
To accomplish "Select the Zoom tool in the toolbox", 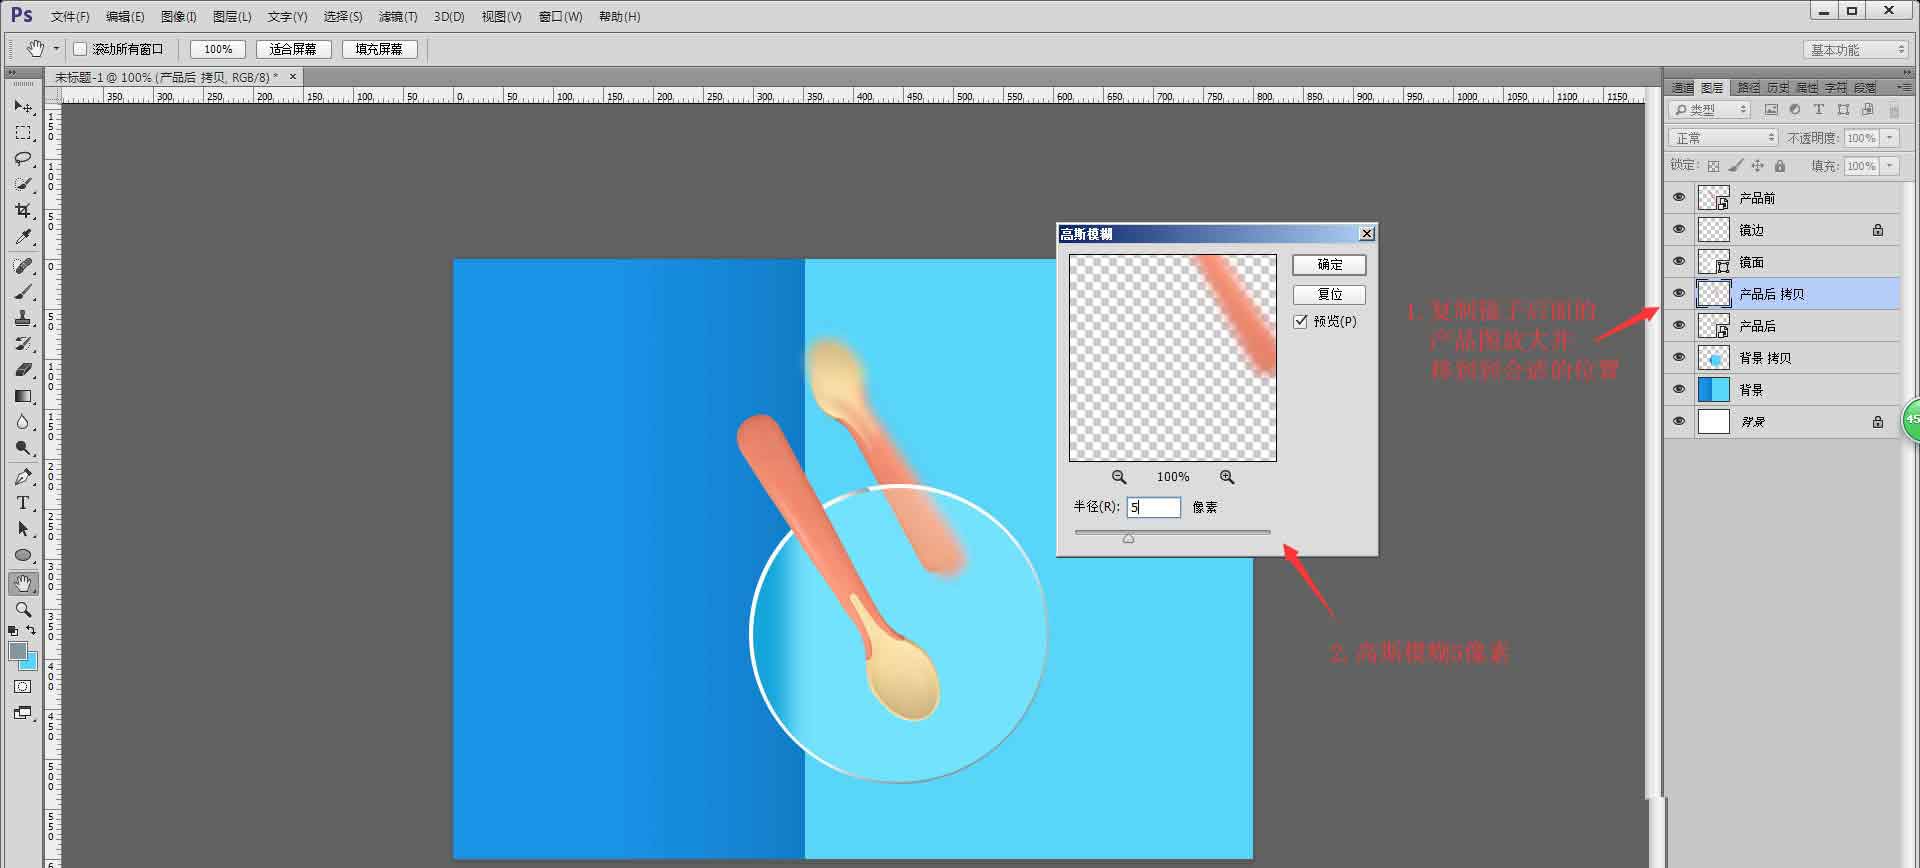I will click(x=23, y=609).
